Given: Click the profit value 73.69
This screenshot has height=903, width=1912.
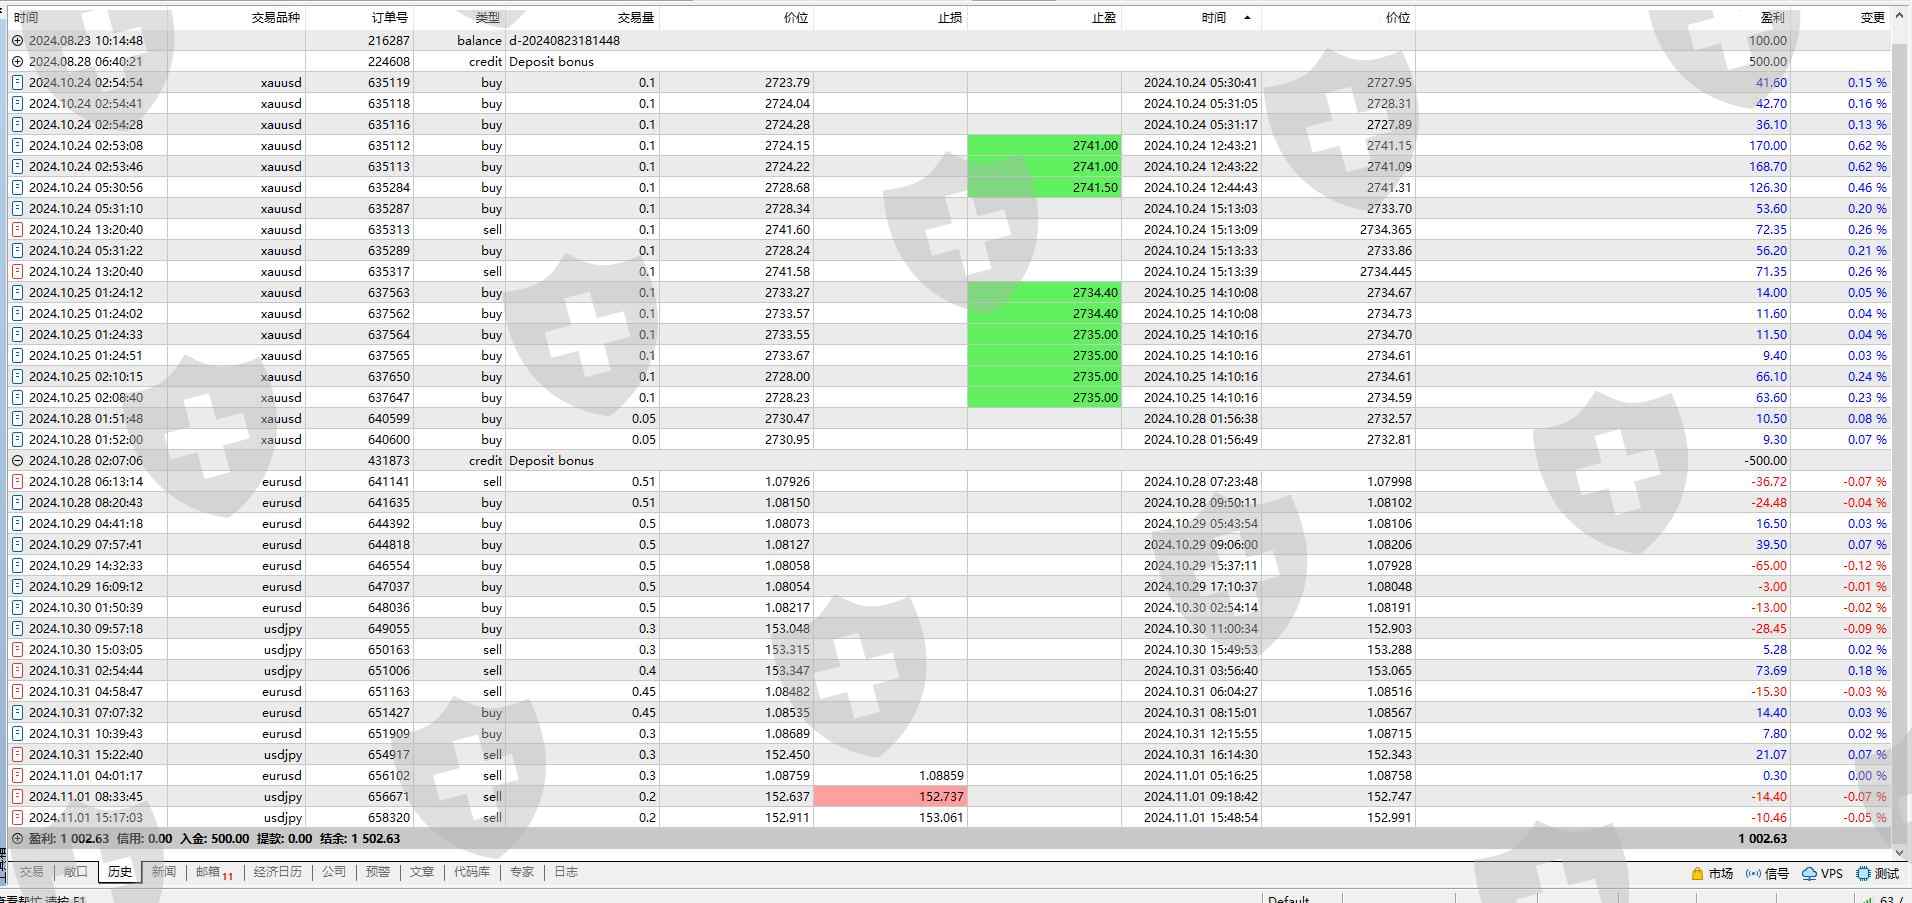Looking at the screenshot, I should pyautogui.click(x=1771, y=671).
